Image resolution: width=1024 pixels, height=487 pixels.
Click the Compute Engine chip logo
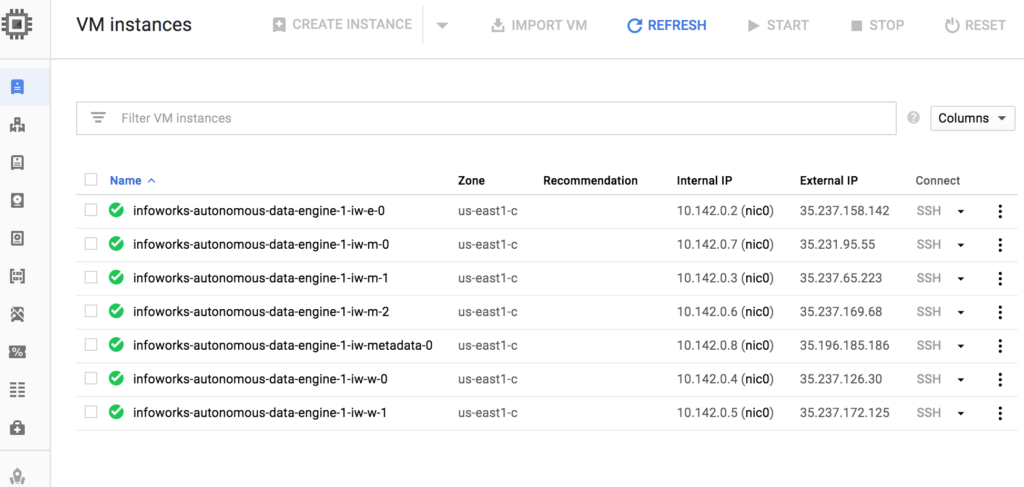coord(18,25)
